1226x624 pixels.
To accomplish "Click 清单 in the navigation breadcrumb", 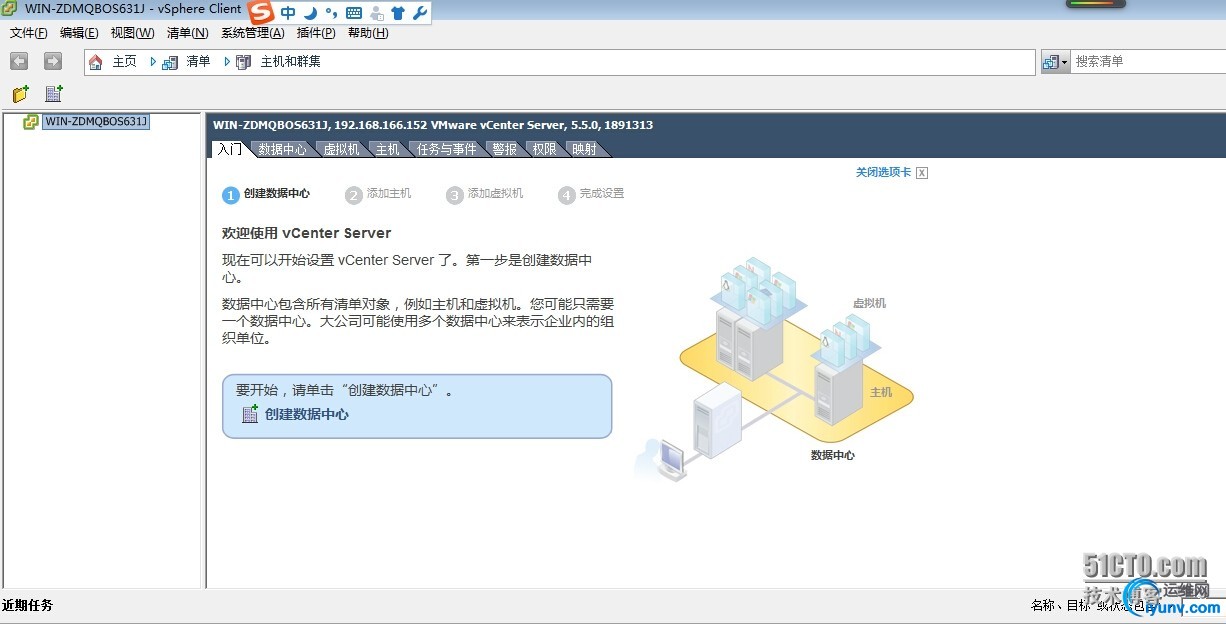I will pyautogui.click(x=198, y=62).
